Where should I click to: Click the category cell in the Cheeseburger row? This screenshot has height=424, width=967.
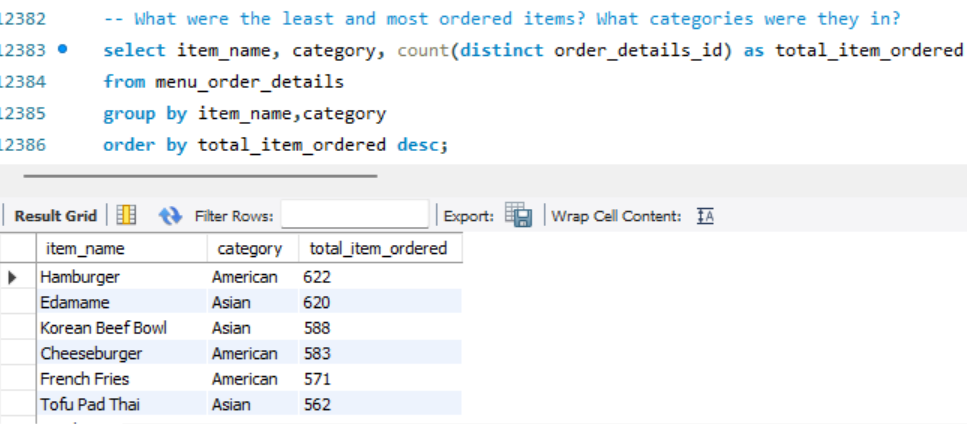253,353
